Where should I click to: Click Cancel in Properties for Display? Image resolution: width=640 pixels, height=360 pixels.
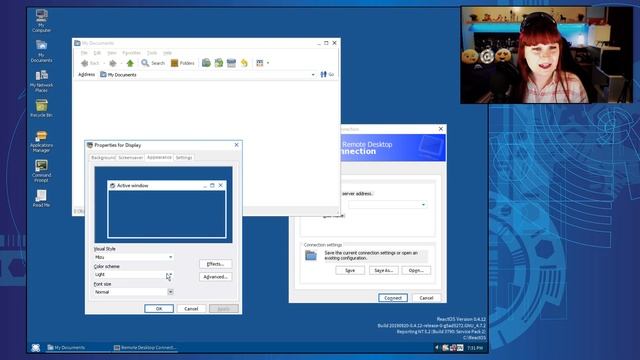click(191, 309)
